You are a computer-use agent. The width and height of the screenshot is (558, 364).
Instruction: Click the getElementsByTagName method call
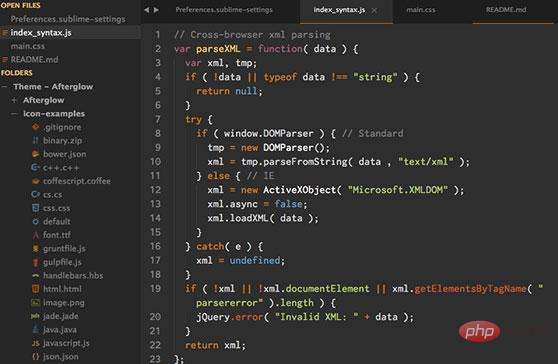470,289
